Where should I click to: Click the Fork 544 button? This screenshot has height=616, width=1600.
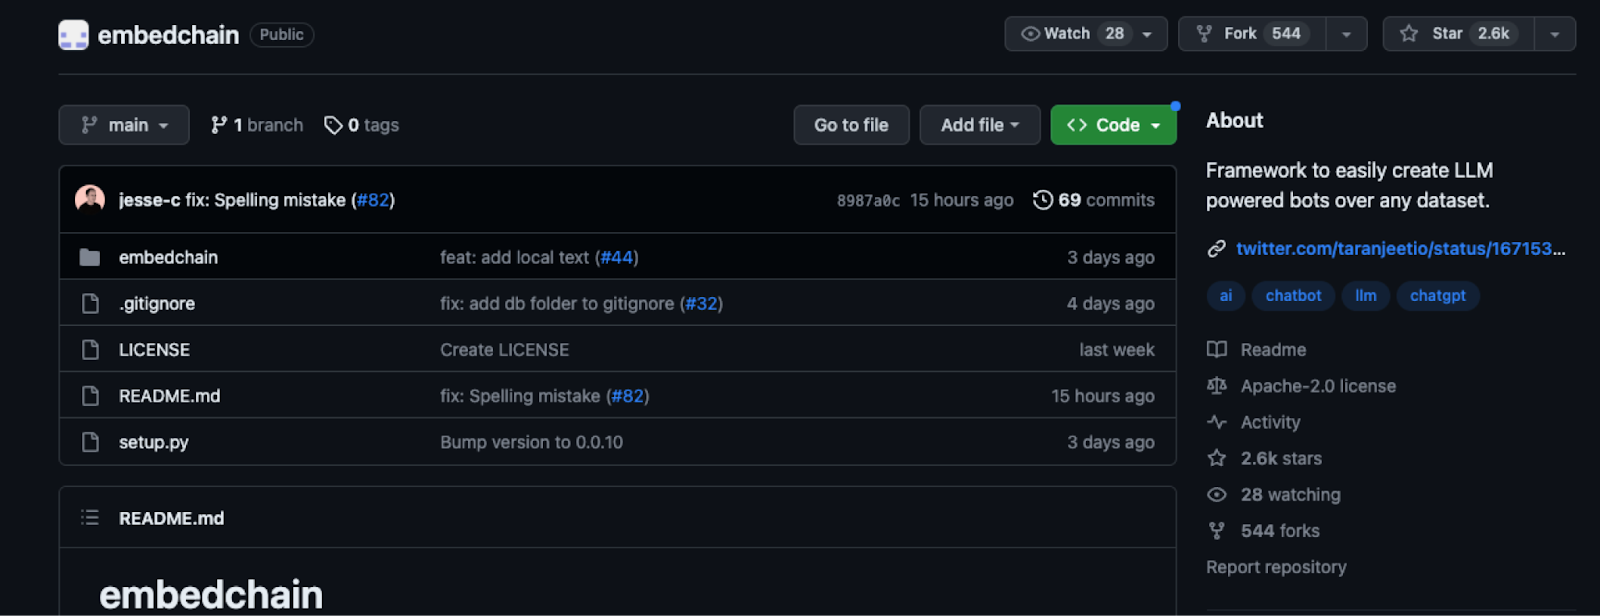[1253, 34]
